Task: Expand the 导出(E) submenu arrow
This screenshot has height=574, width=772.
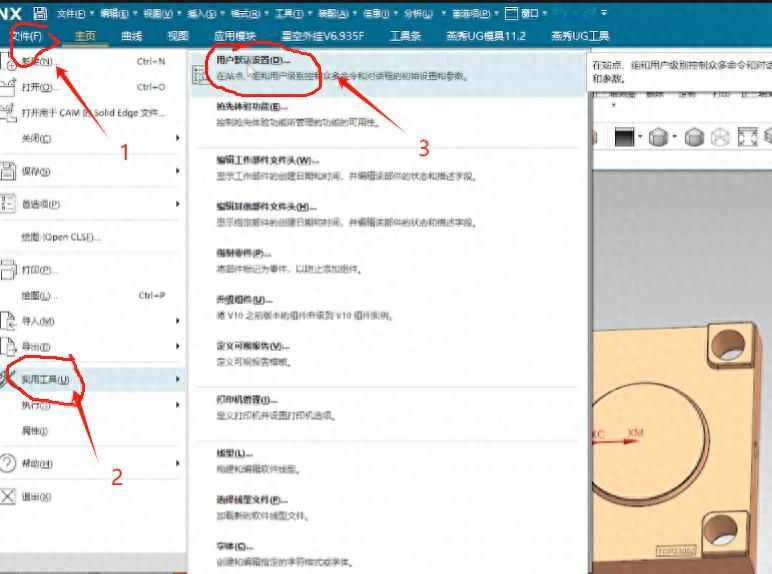Action: point(177,347)
